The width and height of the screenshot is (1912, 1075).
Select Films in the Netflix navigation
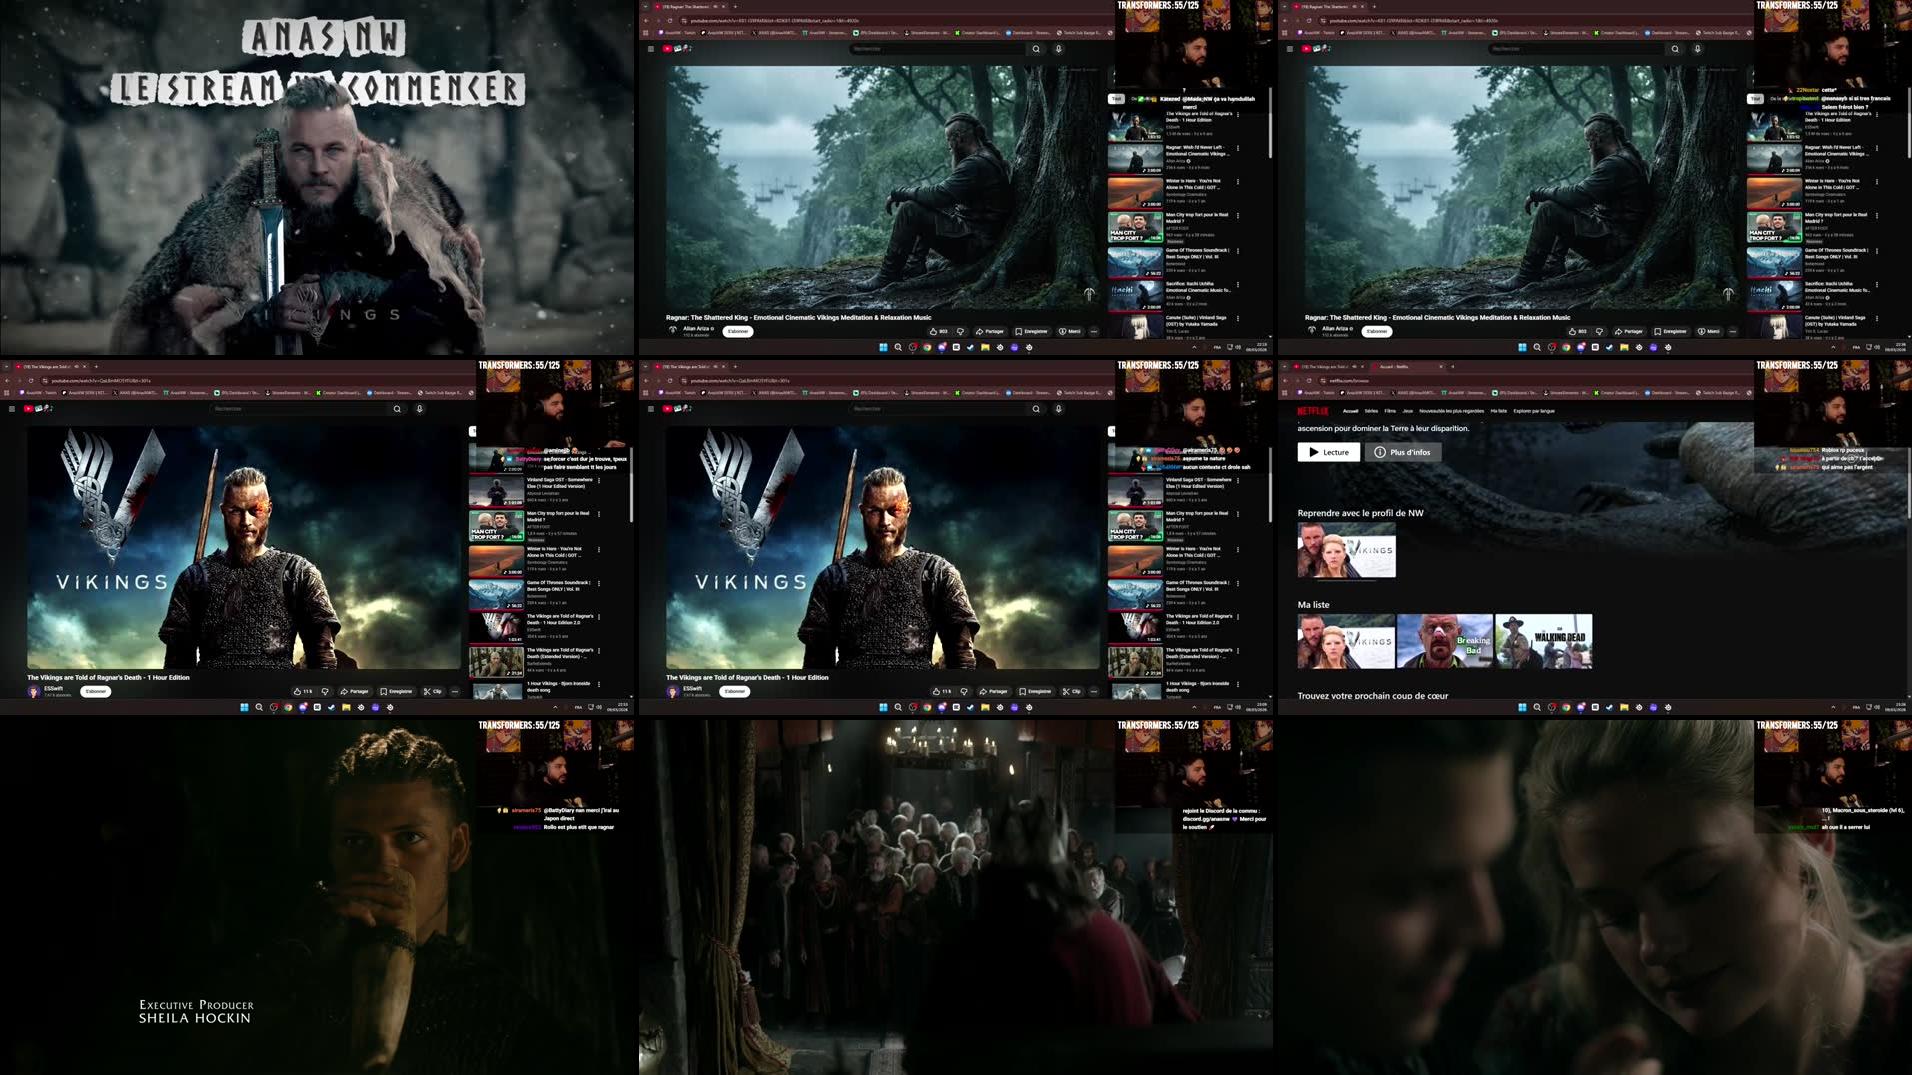[1391, 411]
